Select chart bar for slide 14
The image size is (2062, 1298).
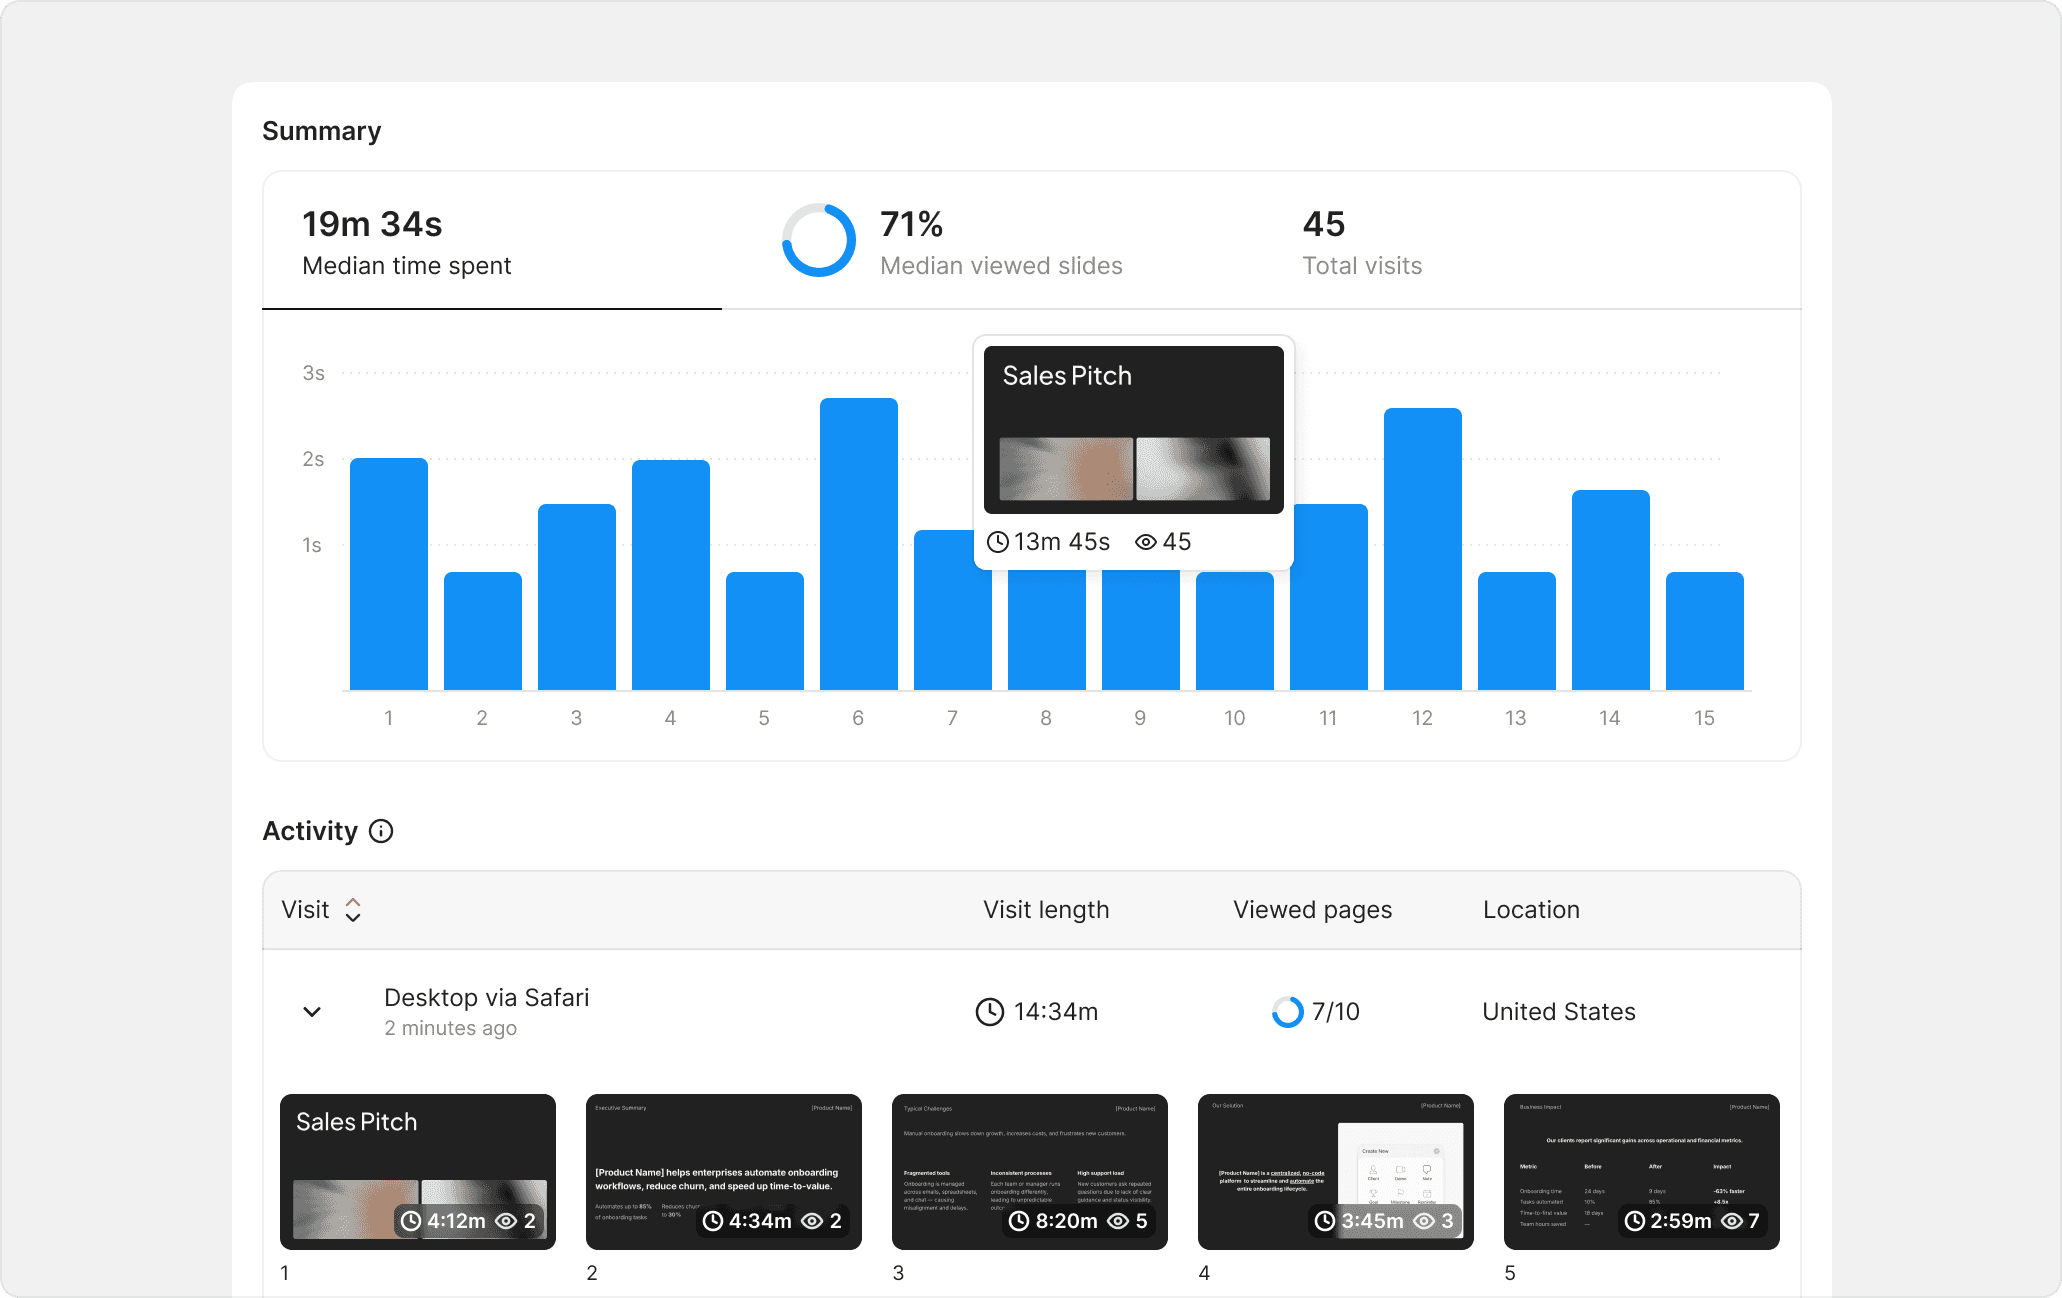[x=1611, y=590]
